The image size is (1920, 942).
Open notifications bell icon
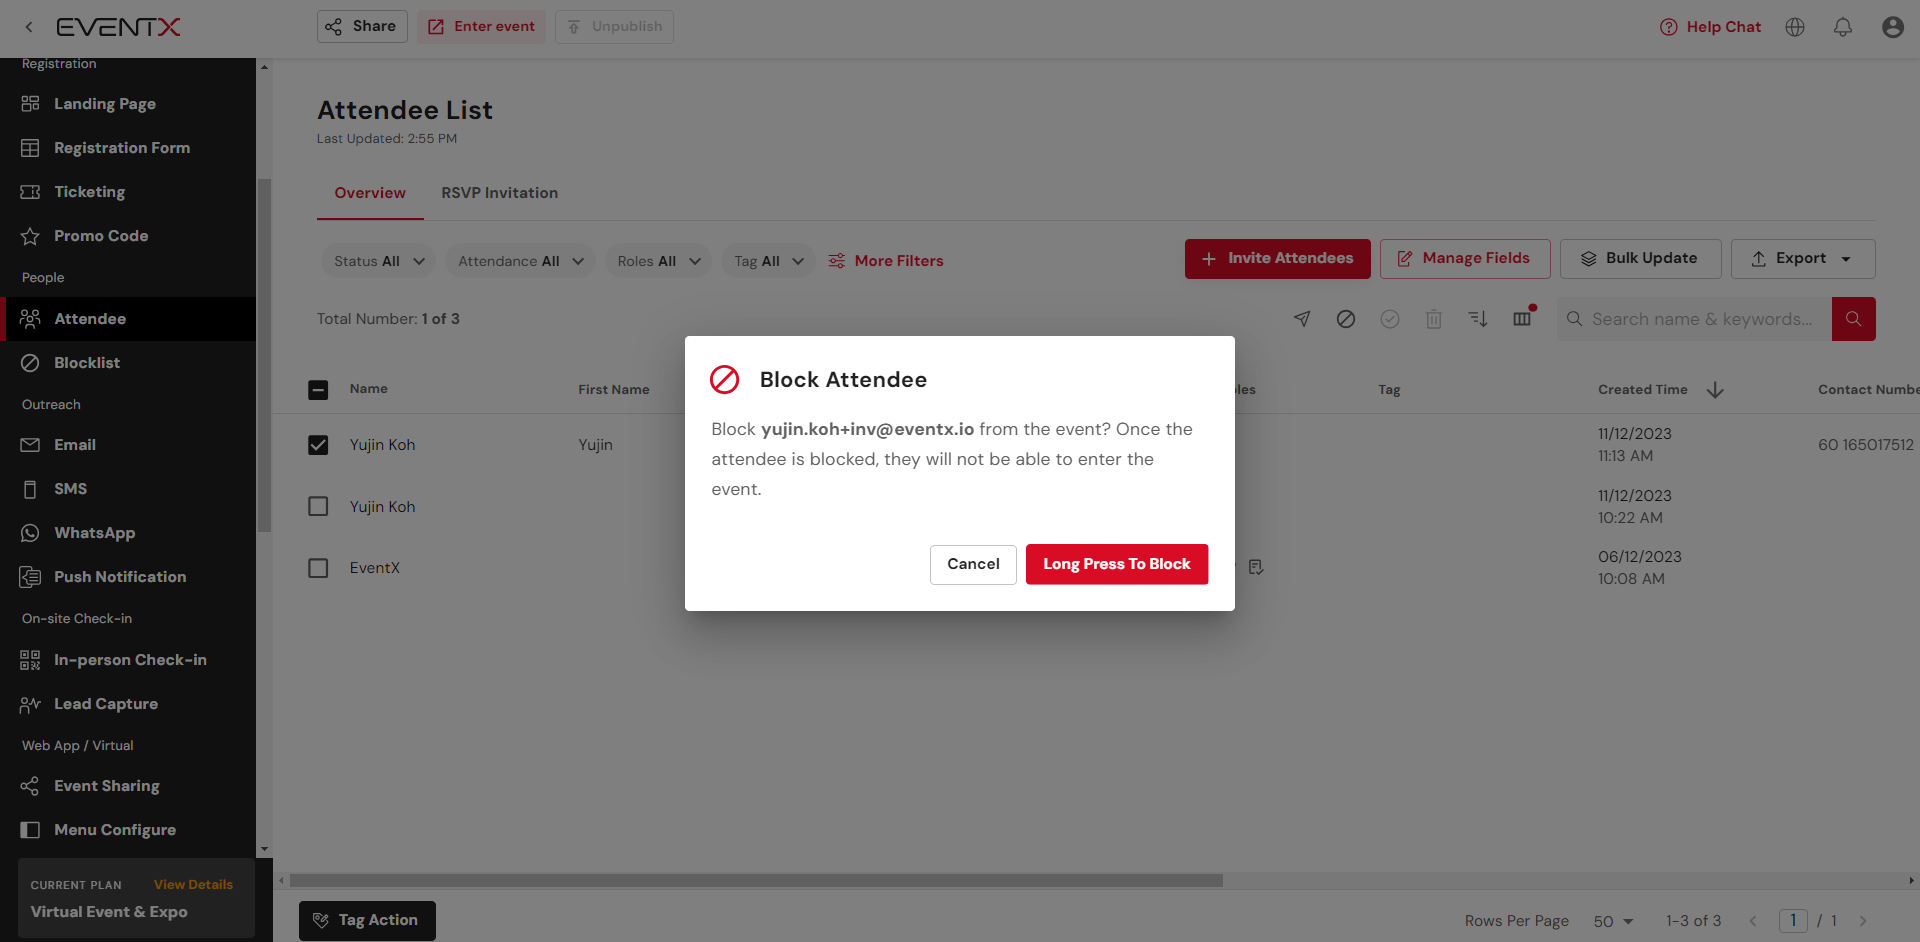pyautogui.click(x=1843, y=27)
